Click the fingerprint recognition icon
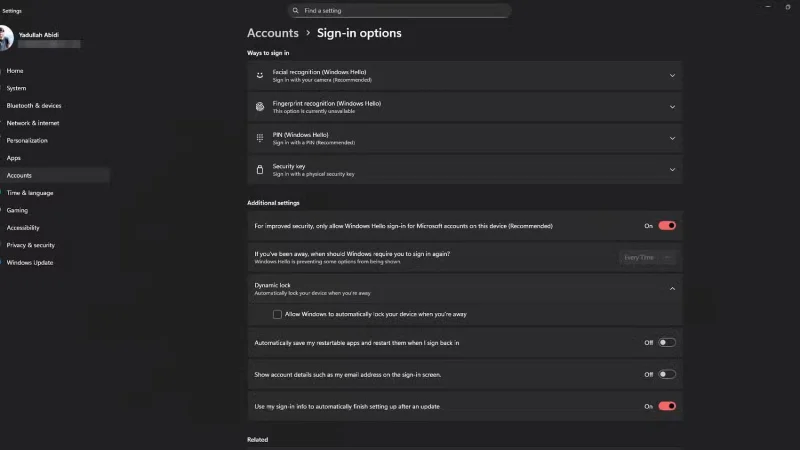The width and height of the screenshot is (800, 450). tap(260, 107)
